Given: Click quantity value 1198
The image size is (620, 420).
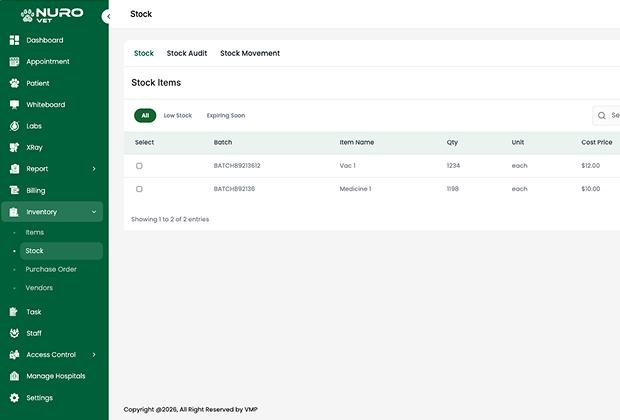Looking at the screenshot, I should (x=453, y=189).
